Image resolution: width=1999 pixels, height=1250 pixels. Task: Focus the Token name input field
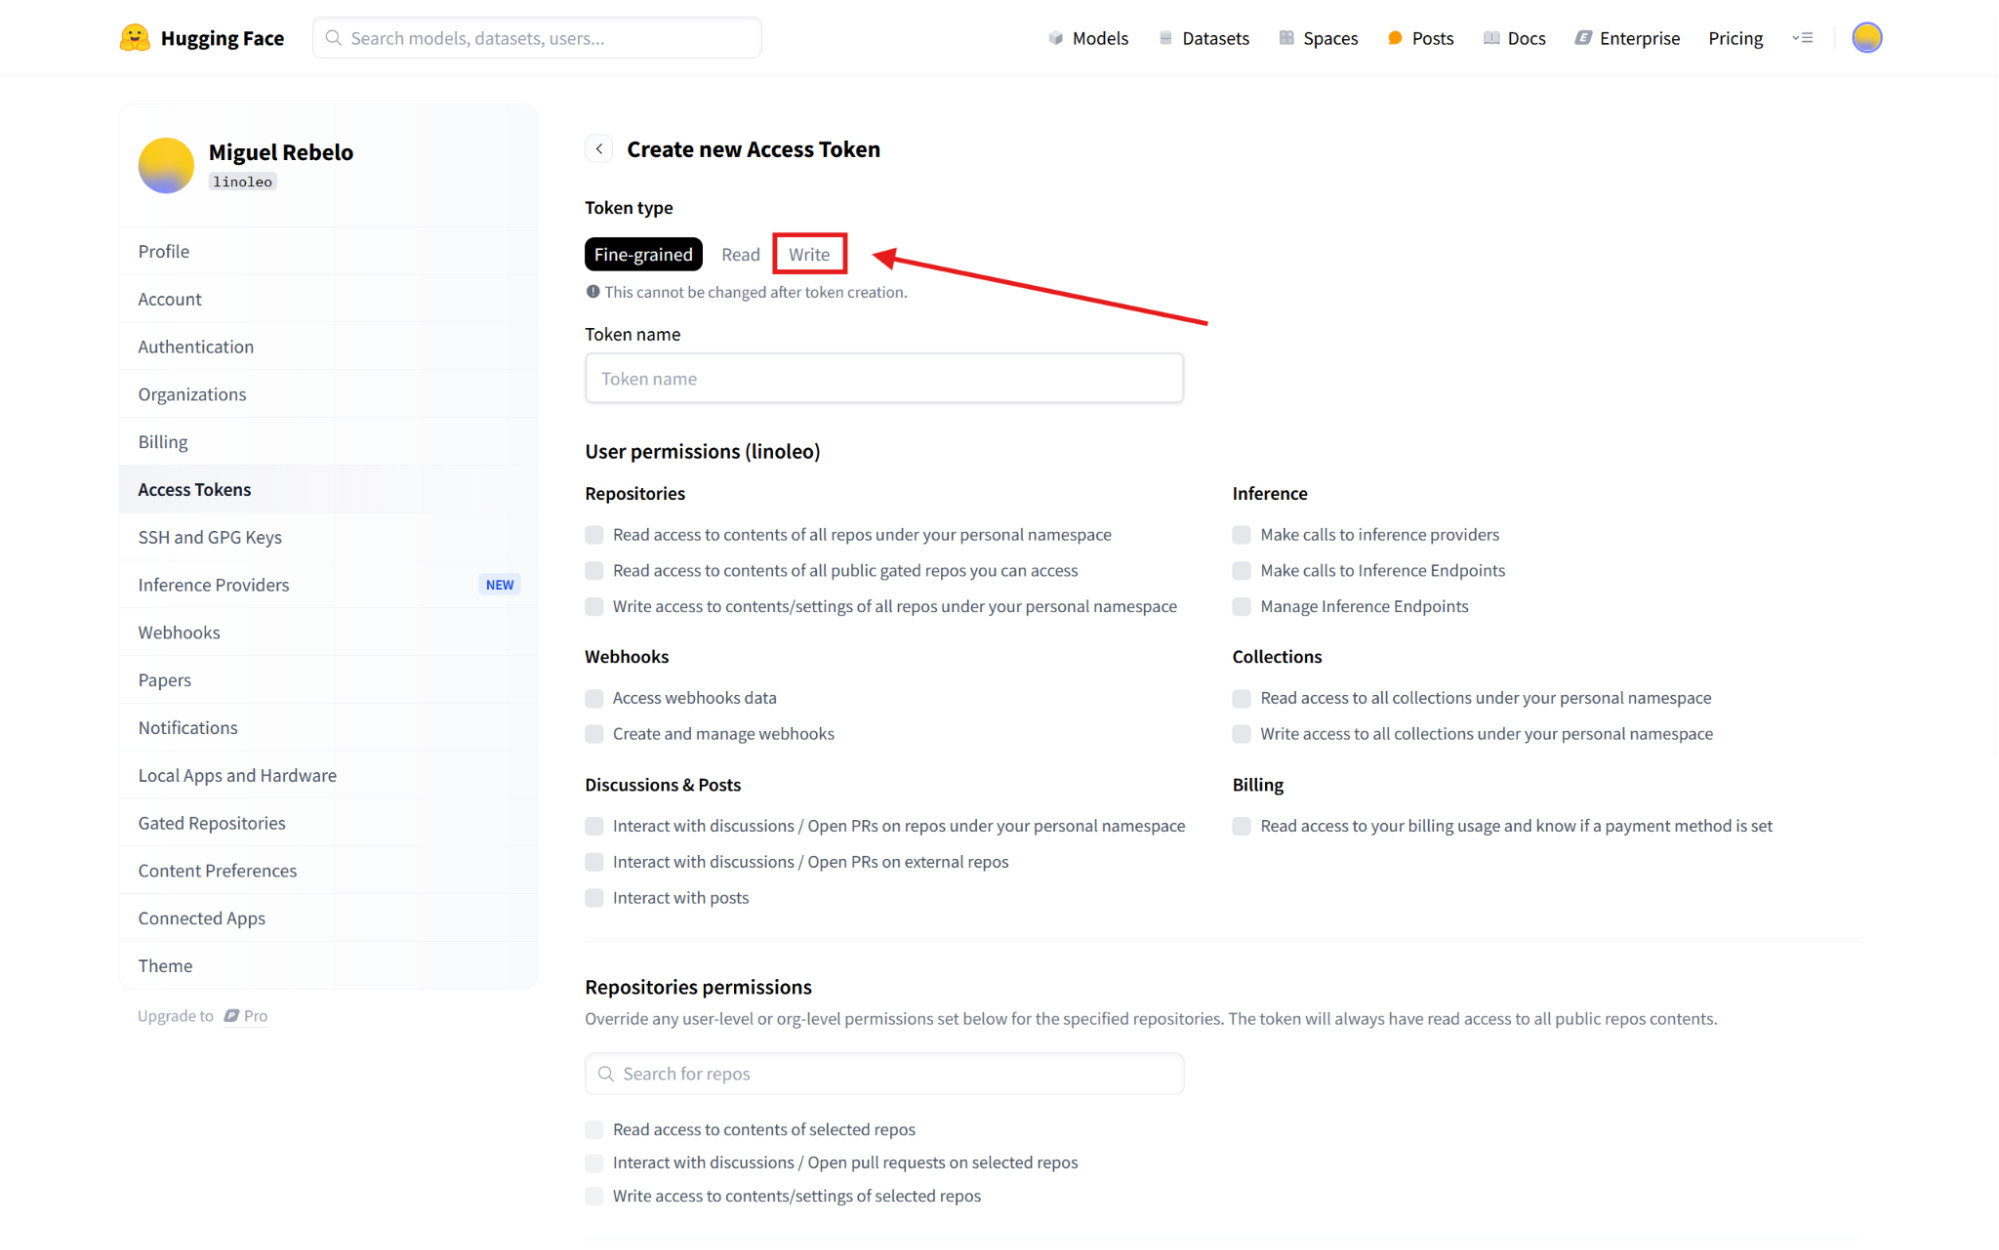884,378
